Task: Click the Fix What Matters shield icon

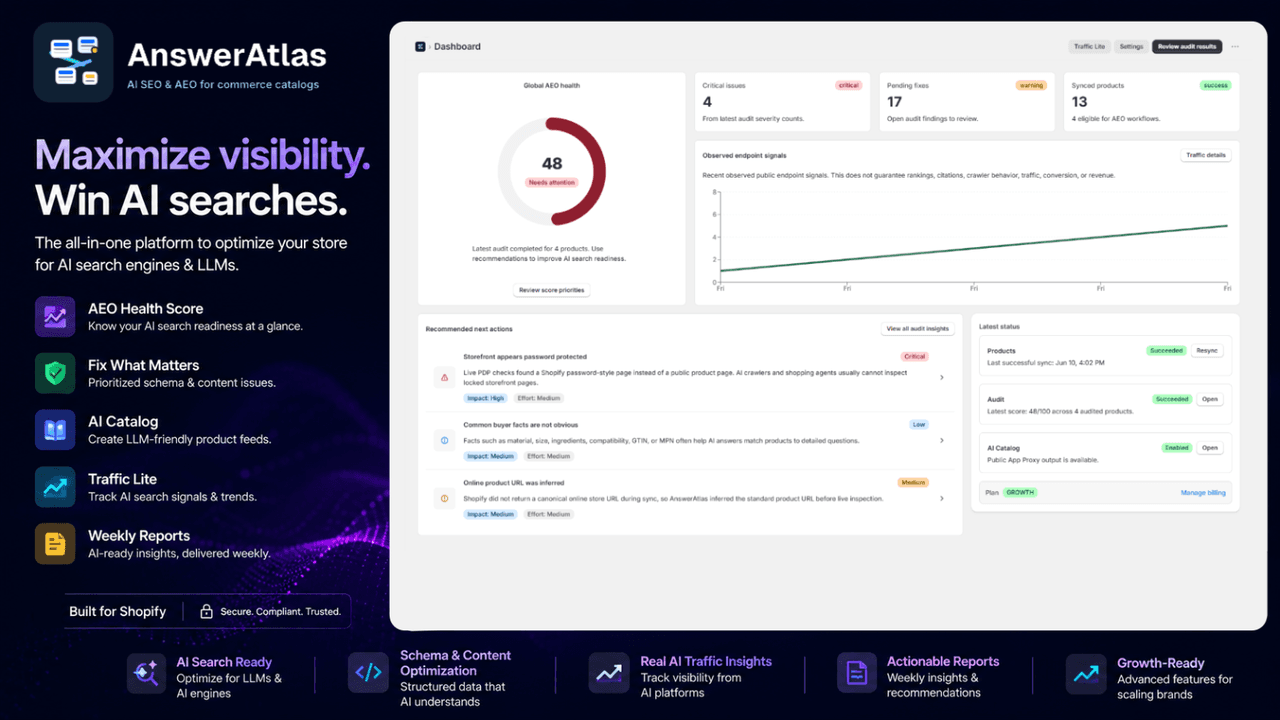Action: [x=54, y=373]
